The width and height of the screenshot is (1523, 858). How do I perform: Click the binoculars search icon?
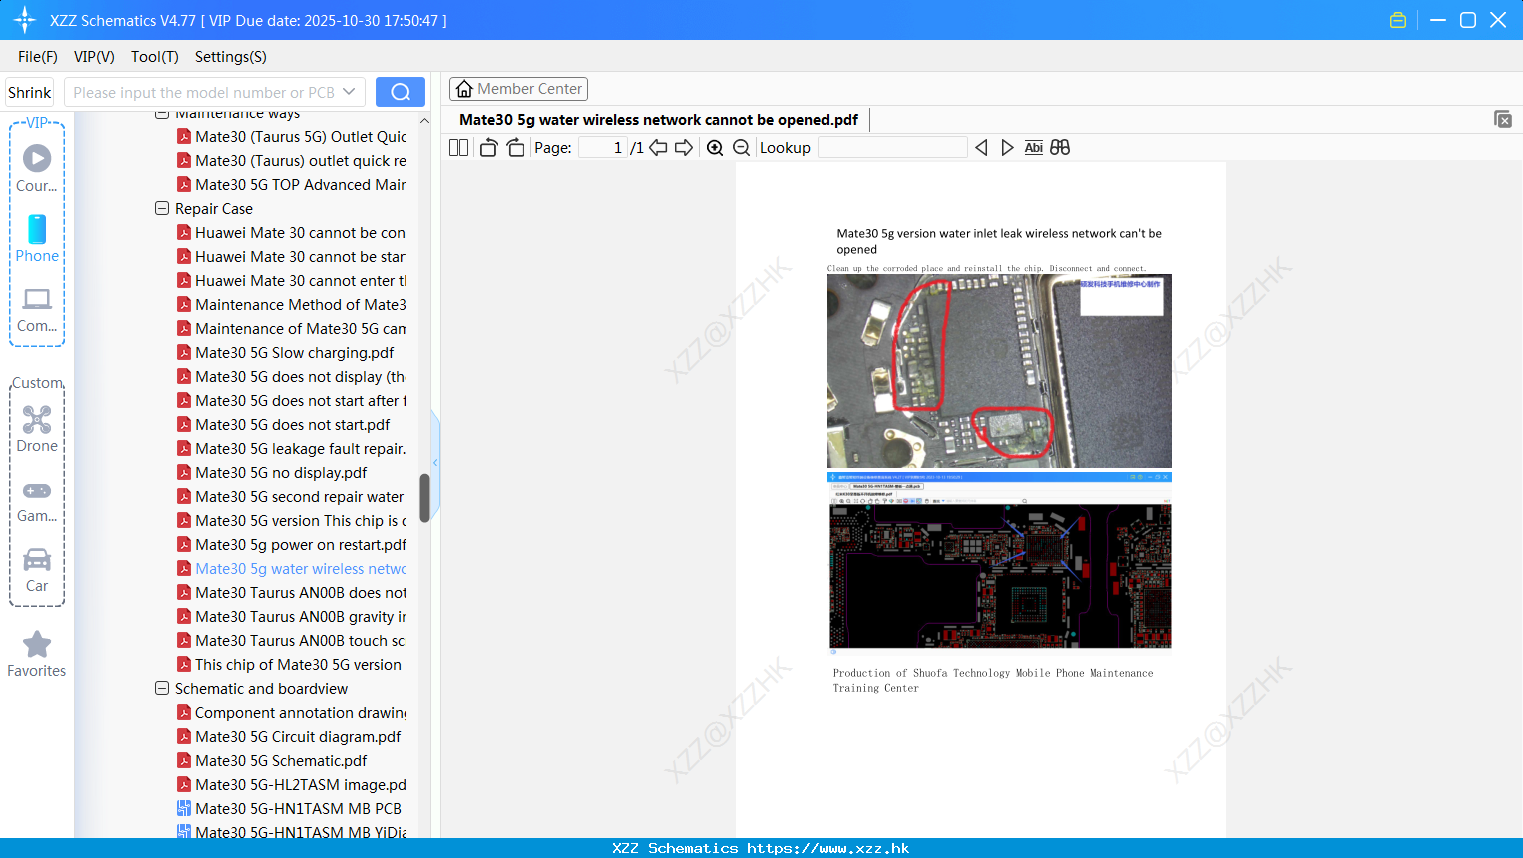pyautogui.click(x=1060, y=147)
